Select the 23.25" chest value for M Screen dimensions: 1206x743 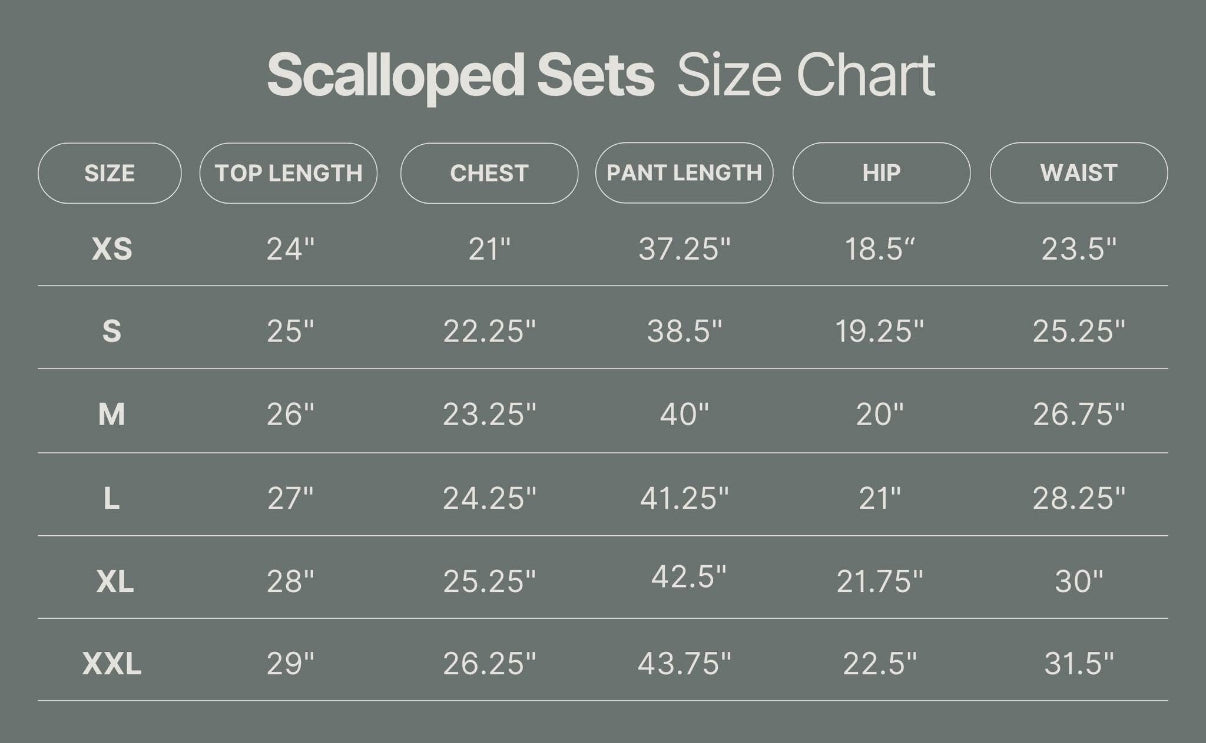pos(490,414)
